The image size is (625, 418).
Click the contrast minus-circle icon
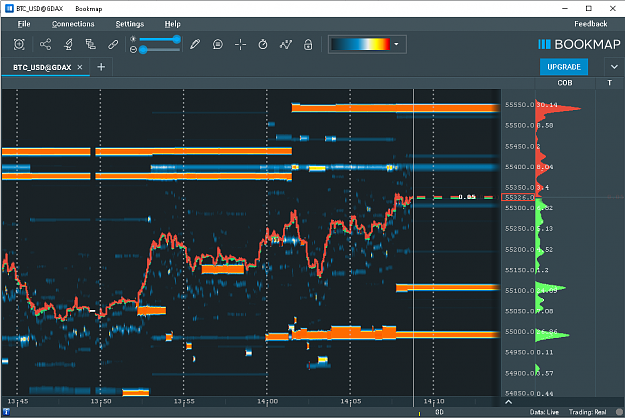(133, 49)
